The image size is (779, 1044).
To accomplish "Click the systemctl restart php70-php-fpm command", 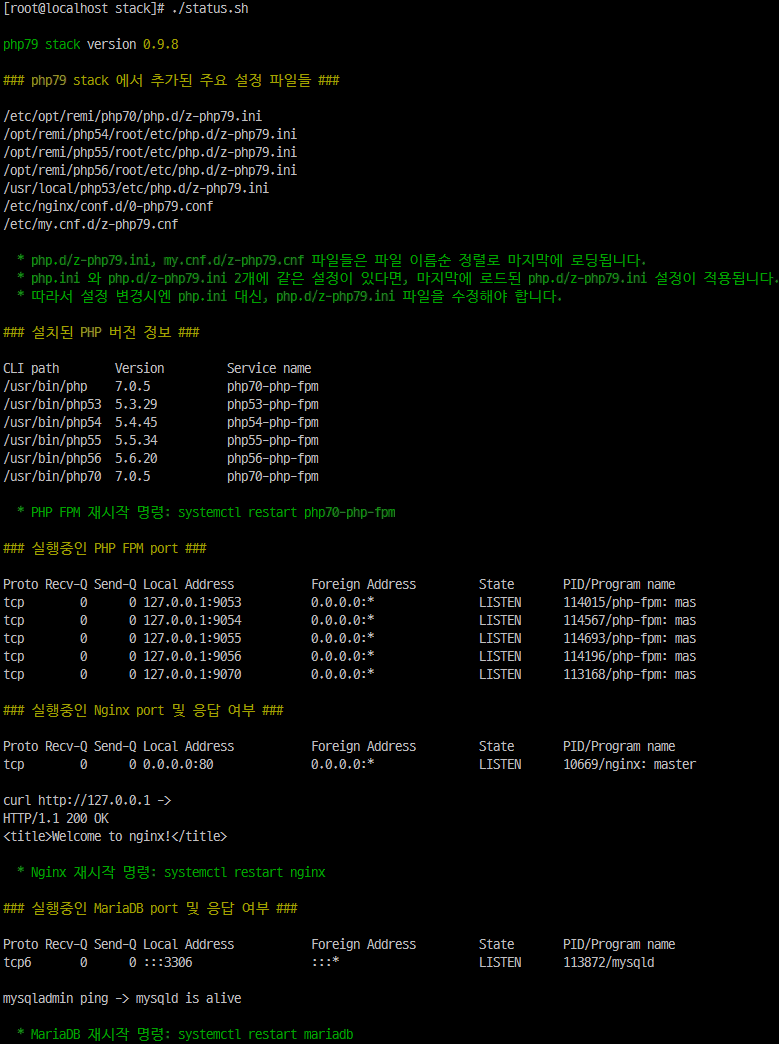I will pos(287,513).
